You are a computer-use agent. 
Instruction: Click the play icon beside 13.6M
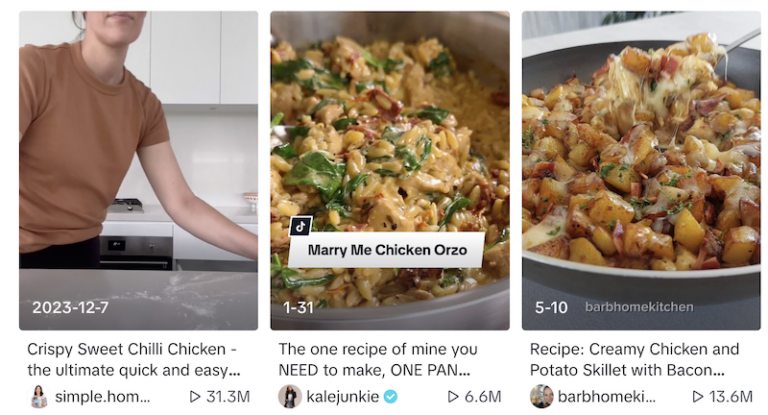click(697, 396)
